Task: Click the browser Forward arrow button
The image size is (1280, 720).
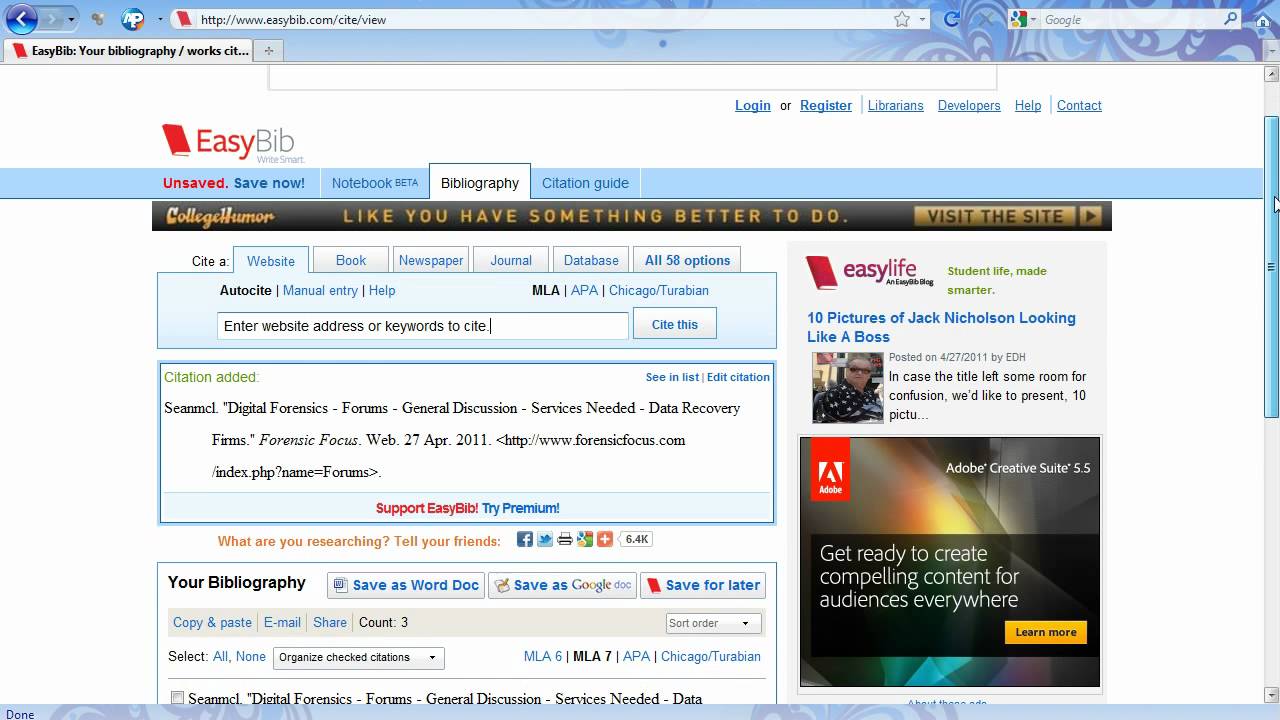Action: click(52, 19)
